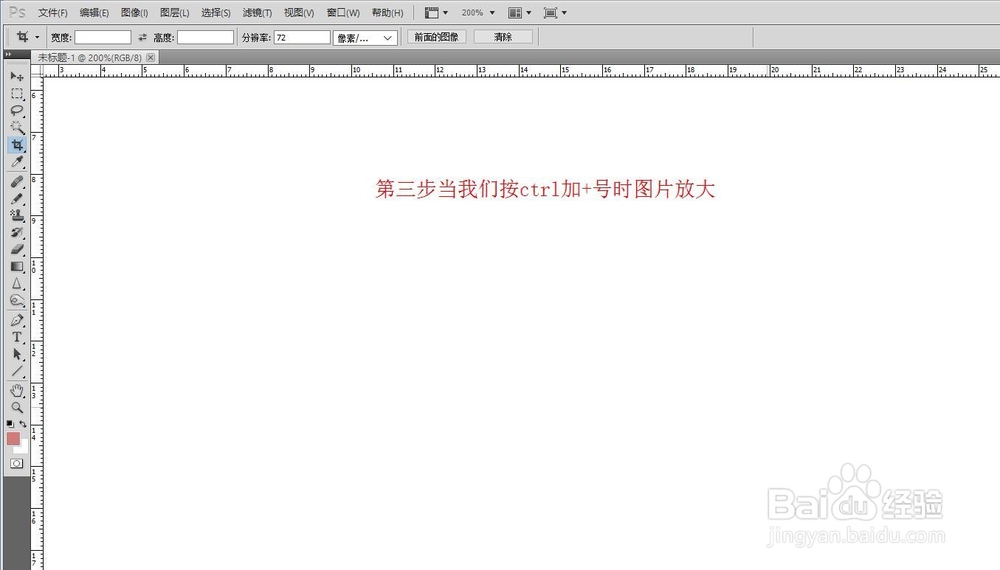
Task: Select the Type tool
Action: [17, 337]
